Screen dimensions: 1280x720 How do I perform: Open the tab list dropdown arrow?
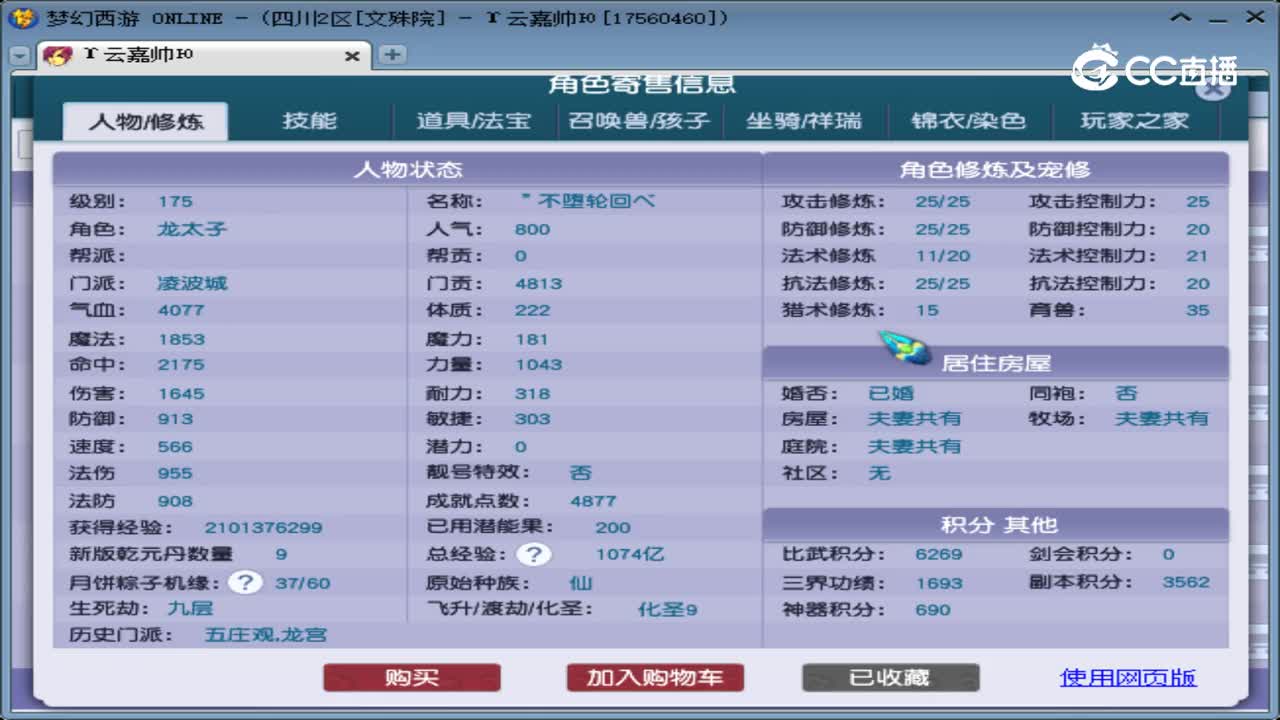19,56
